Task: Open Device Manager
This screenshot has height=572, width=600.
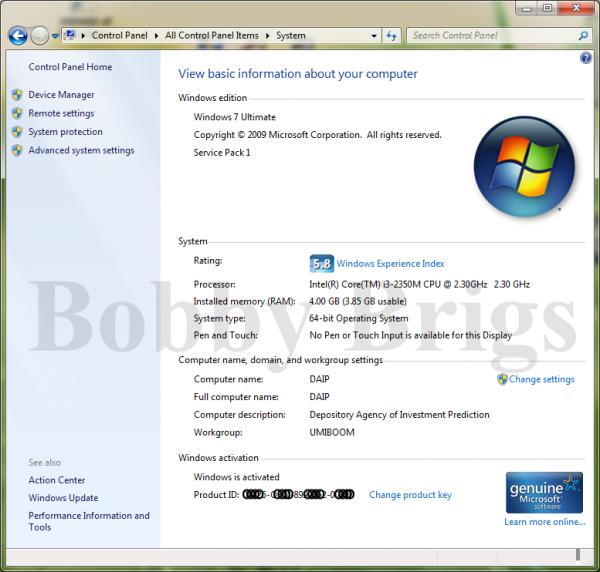Action: (x=61, y=95)
